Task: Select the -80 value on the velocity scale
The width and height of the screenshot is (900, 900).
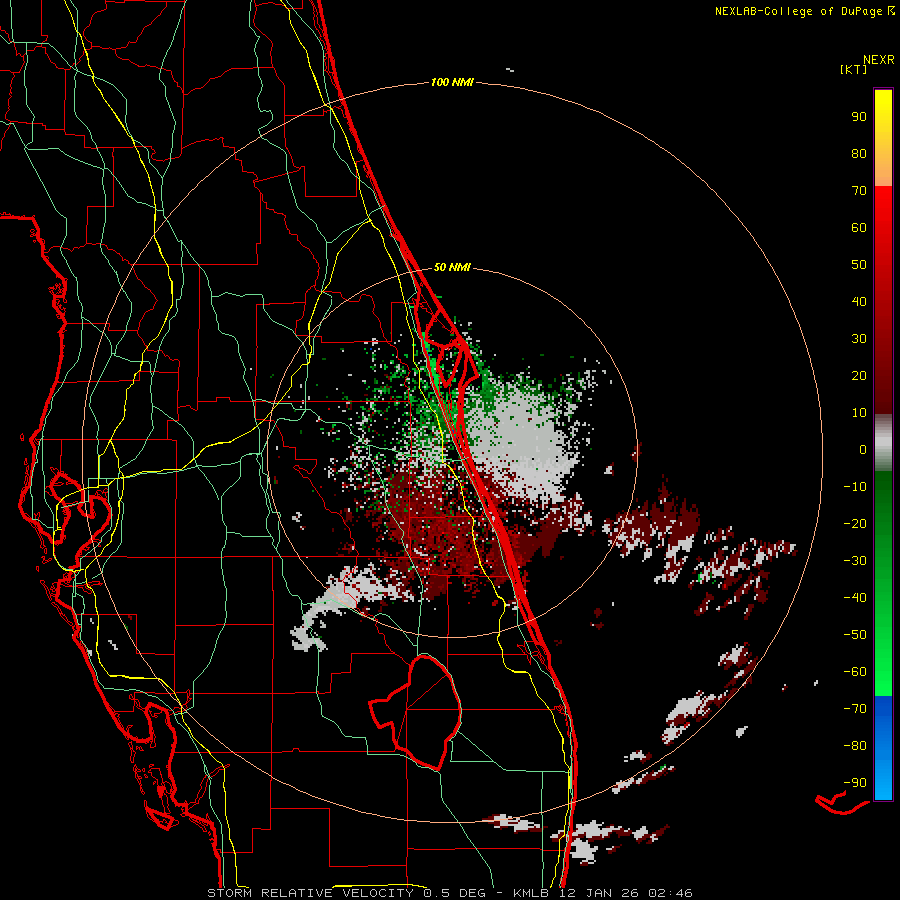Action: [855, 746]
